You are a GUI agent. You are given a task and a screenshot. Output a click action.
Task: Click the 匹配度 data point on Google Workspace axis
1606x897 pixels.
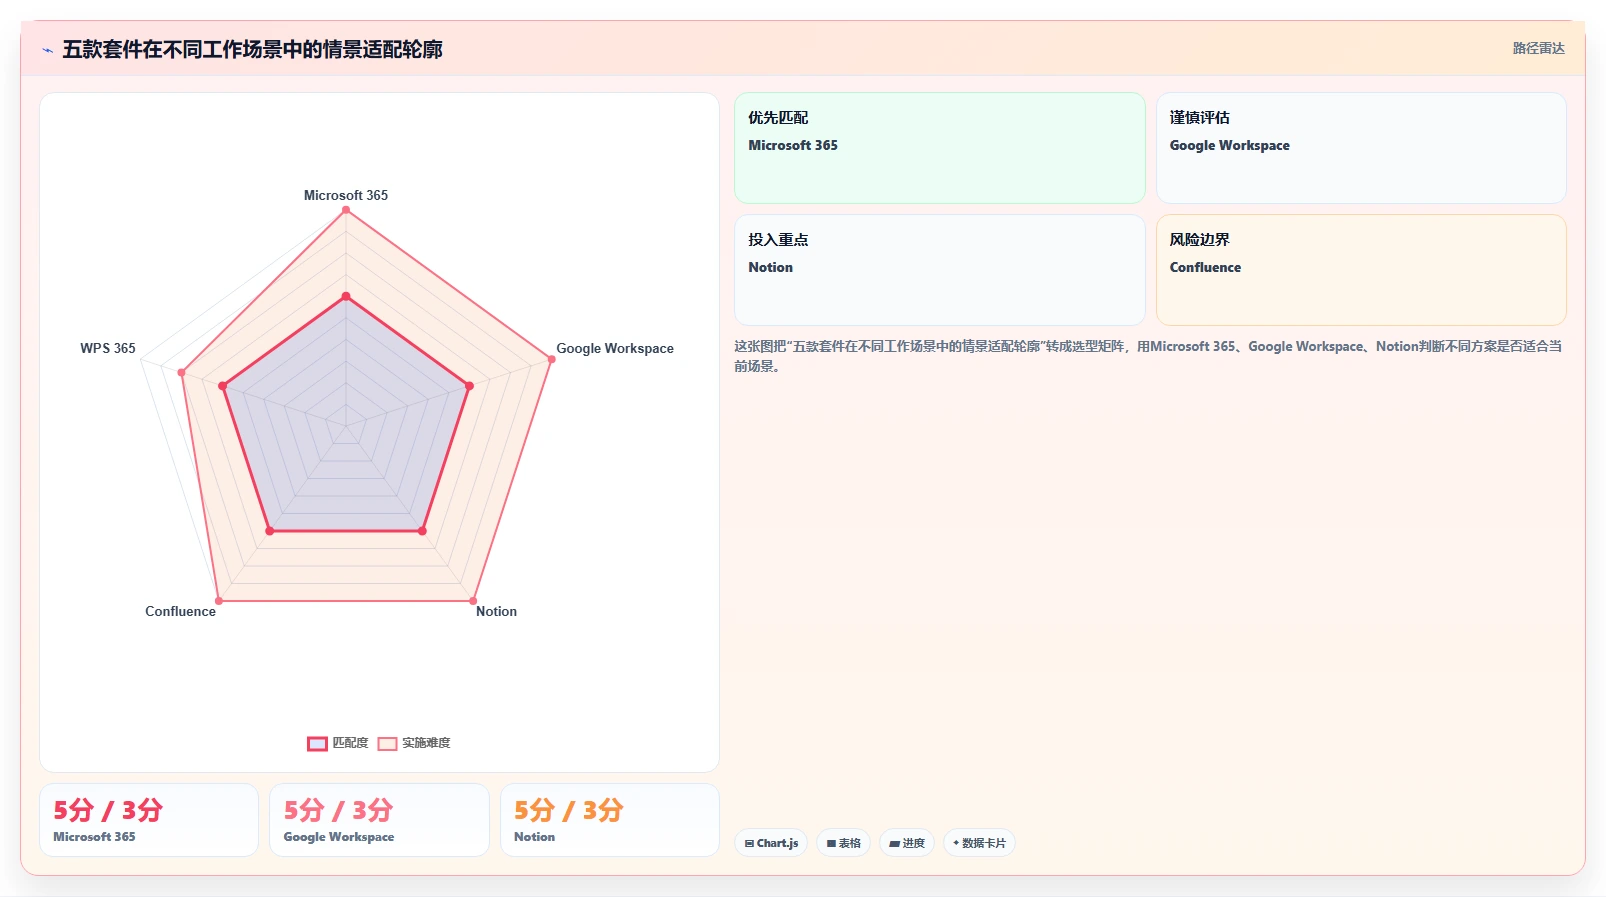pos(469,386)
